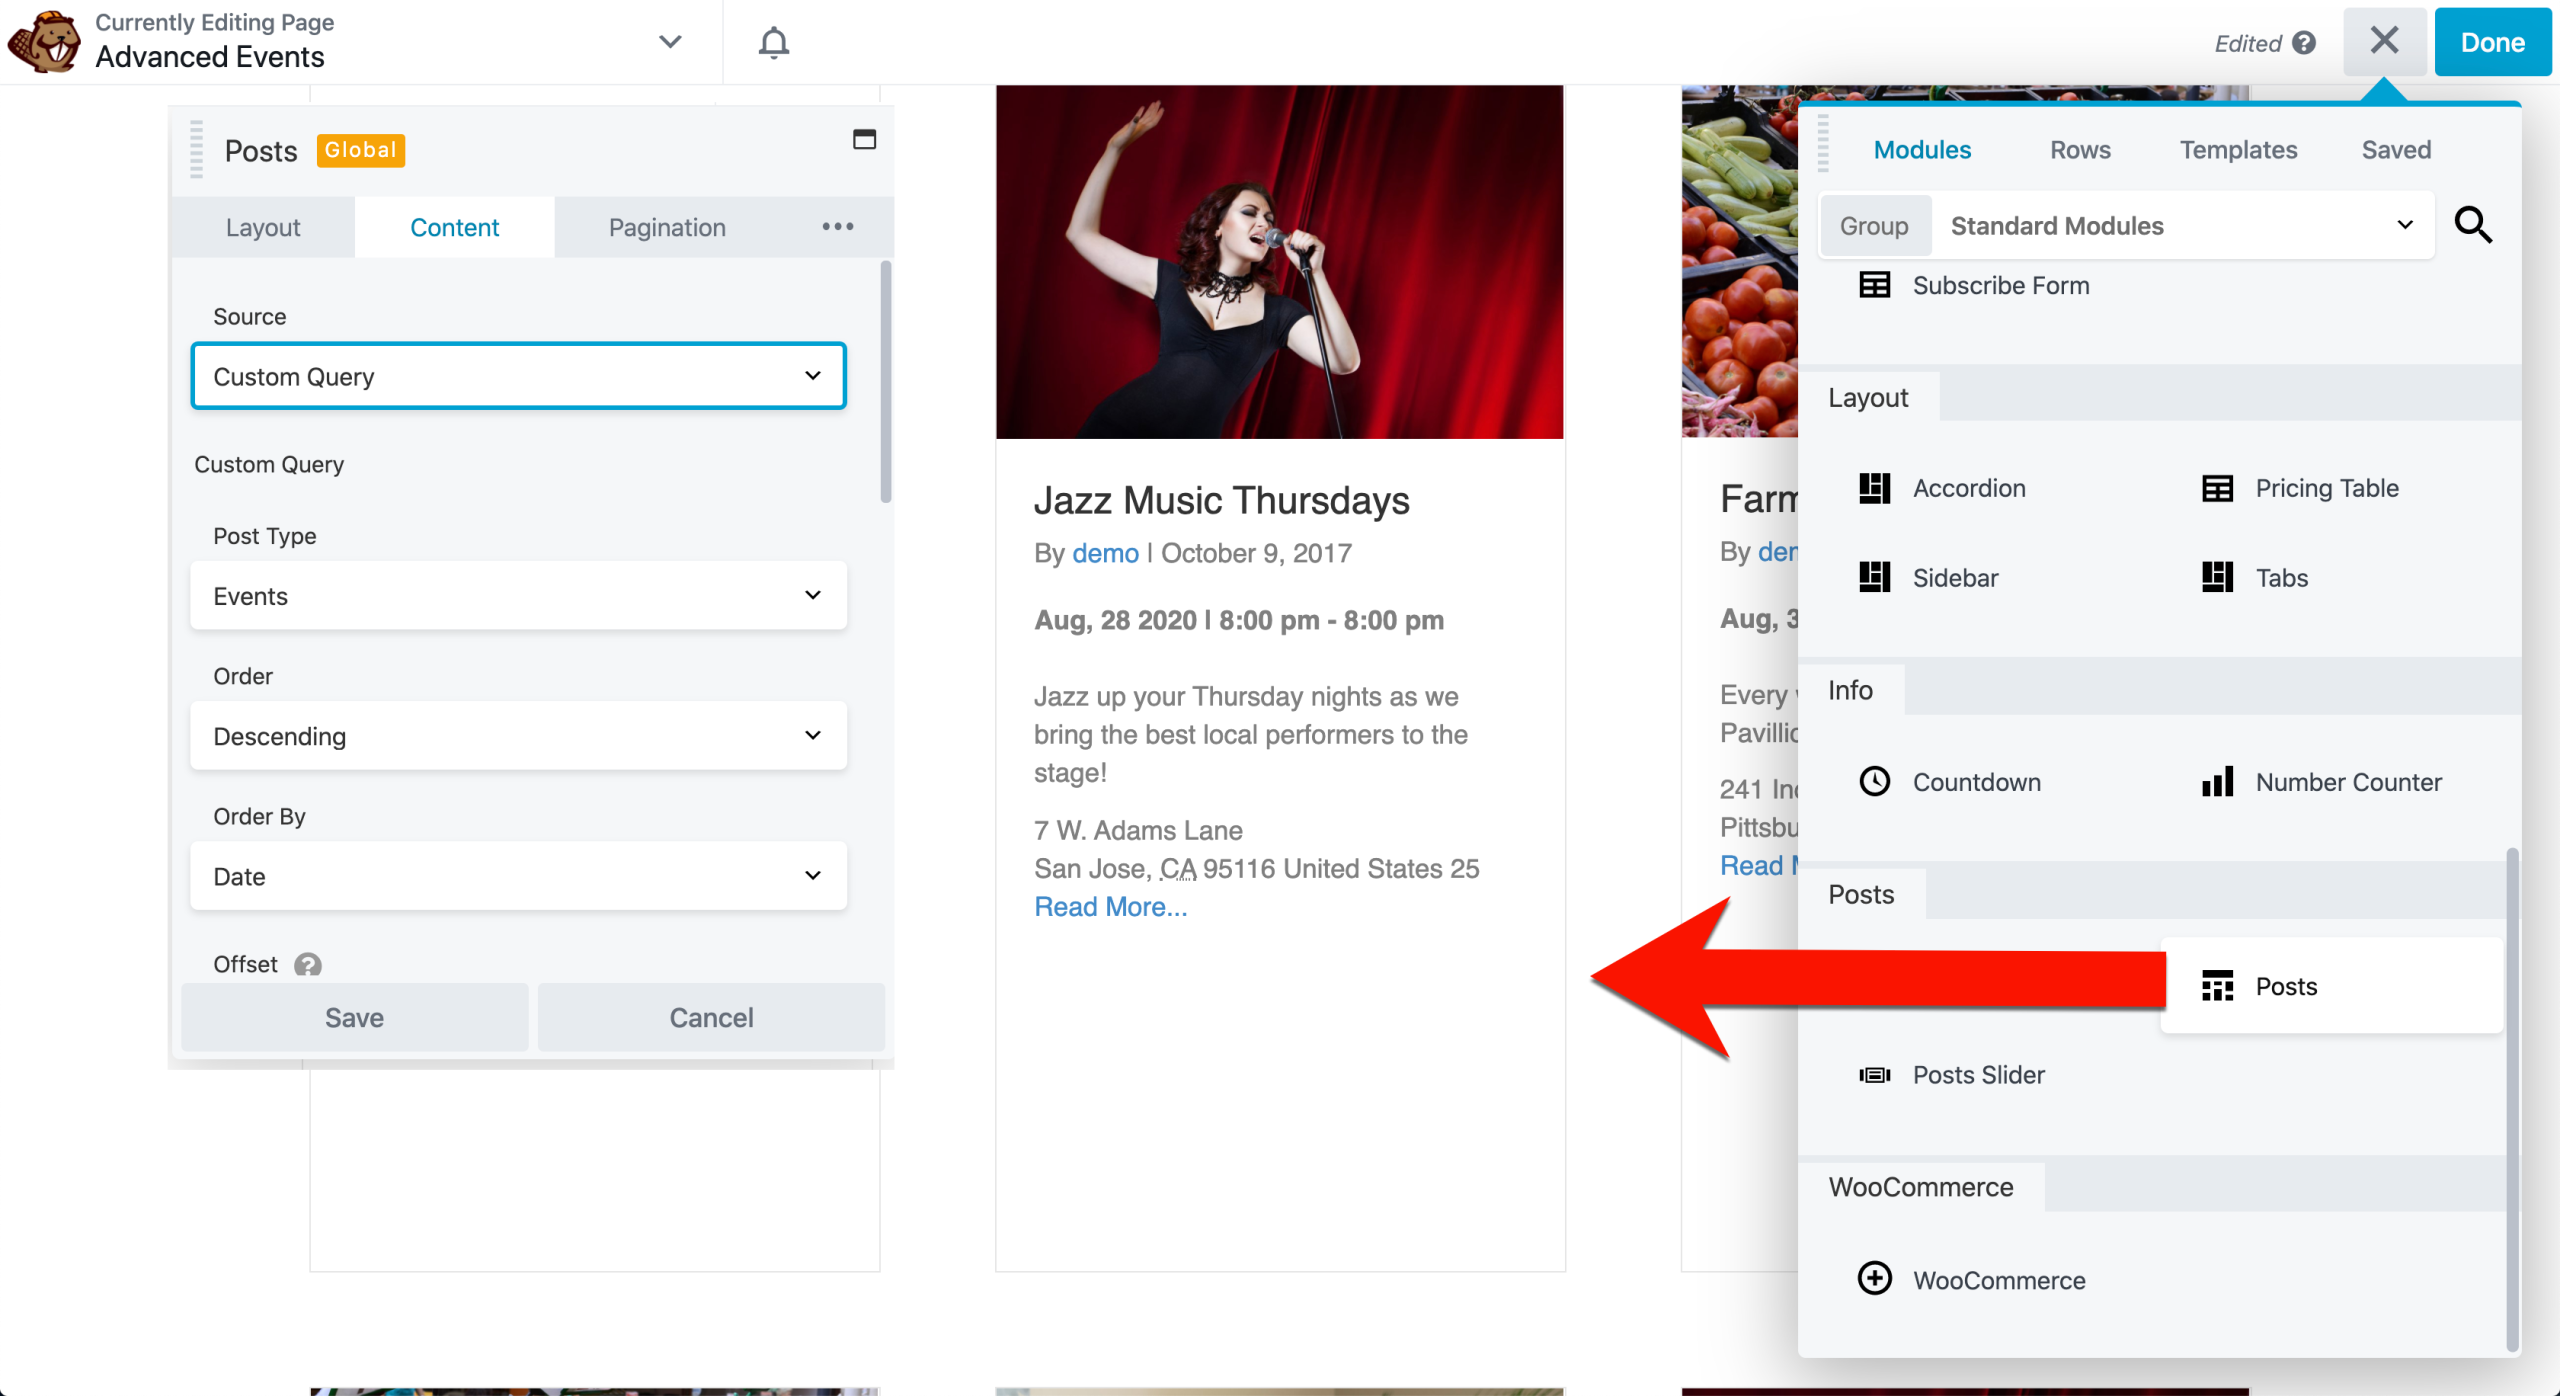Image resolution: width=2560 pixels, height=1396 pixels.
Task: Open the Order By dropdown
Action: 519,876
